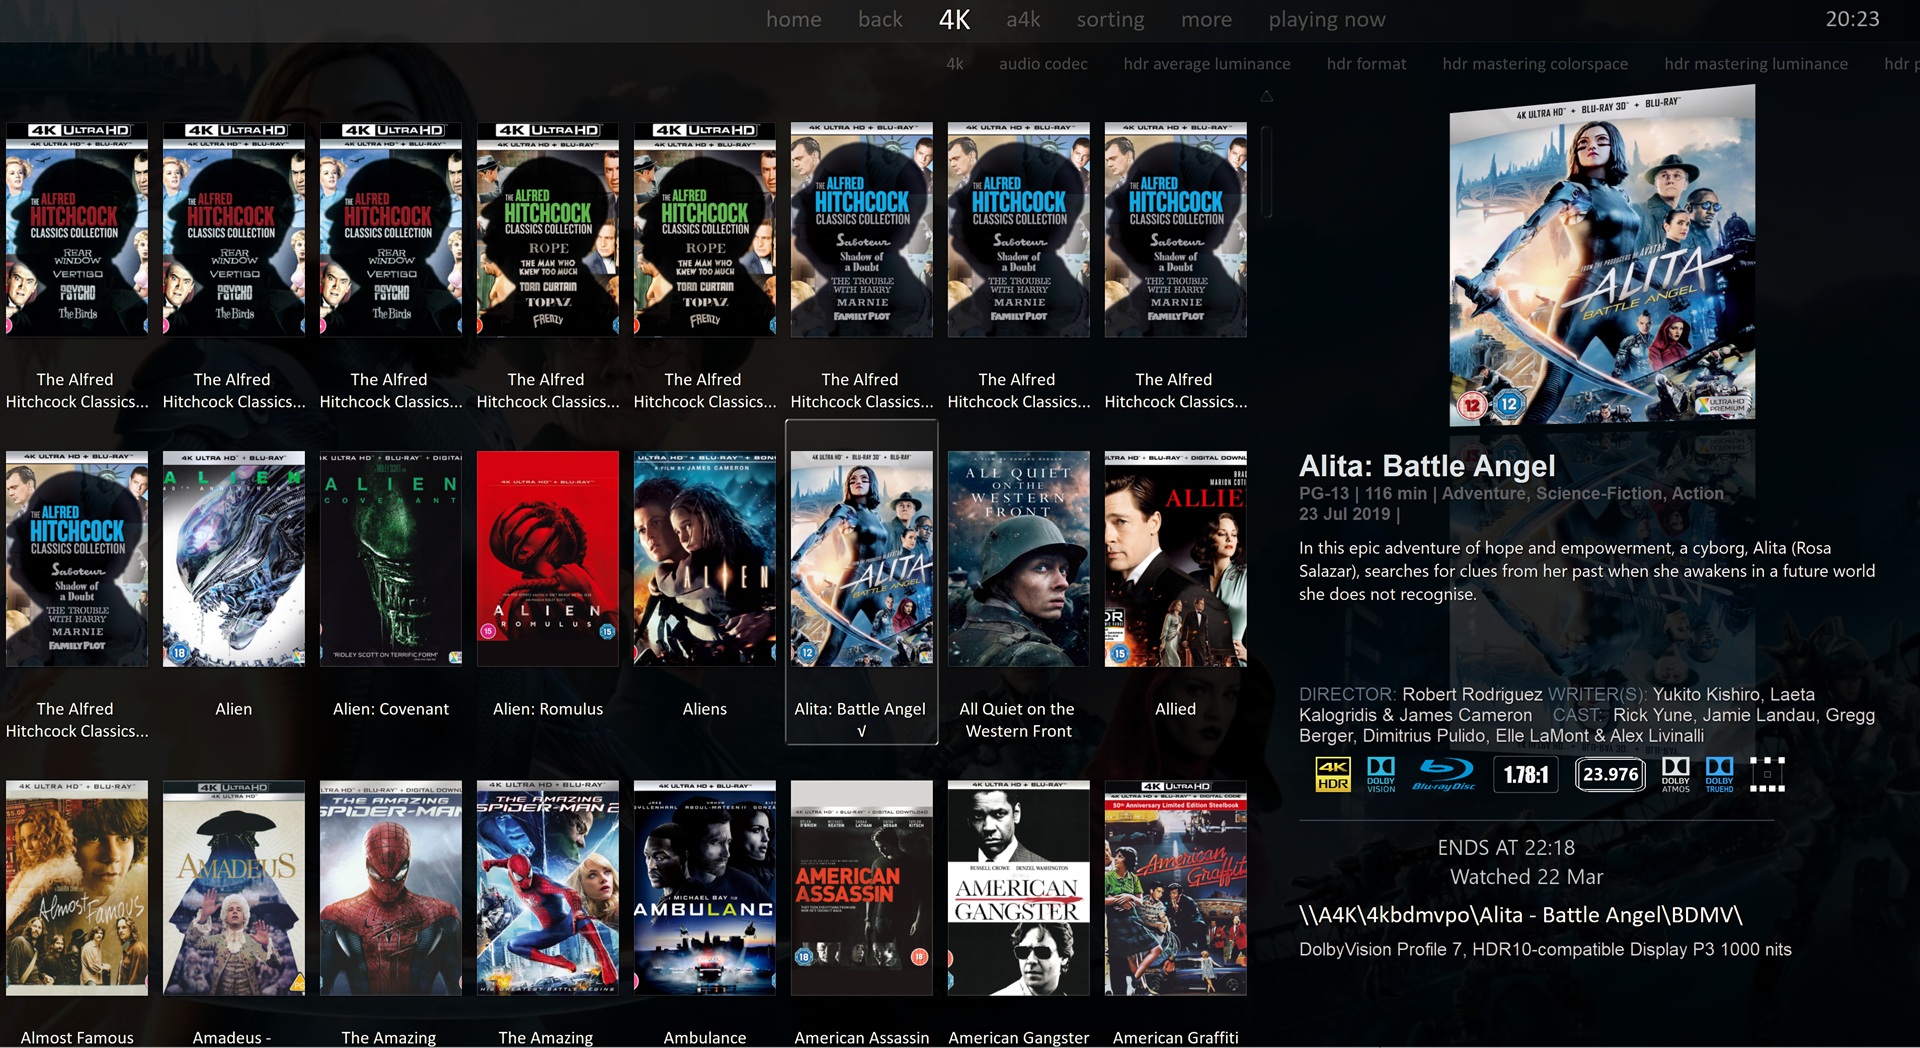Select the American Assassin poster
Screen dimensions: 1920x1048
pyautogui.click(x=862, y=888)
